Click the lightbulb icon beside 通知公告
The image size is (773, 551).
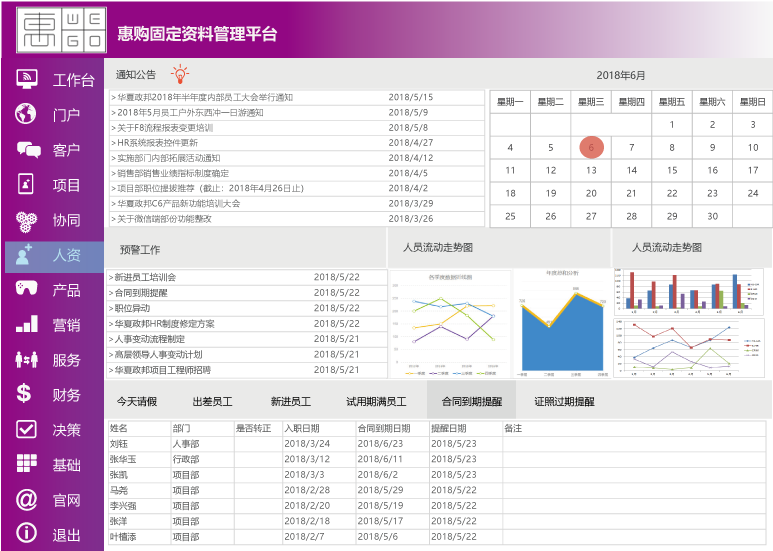tap(180, 74)
